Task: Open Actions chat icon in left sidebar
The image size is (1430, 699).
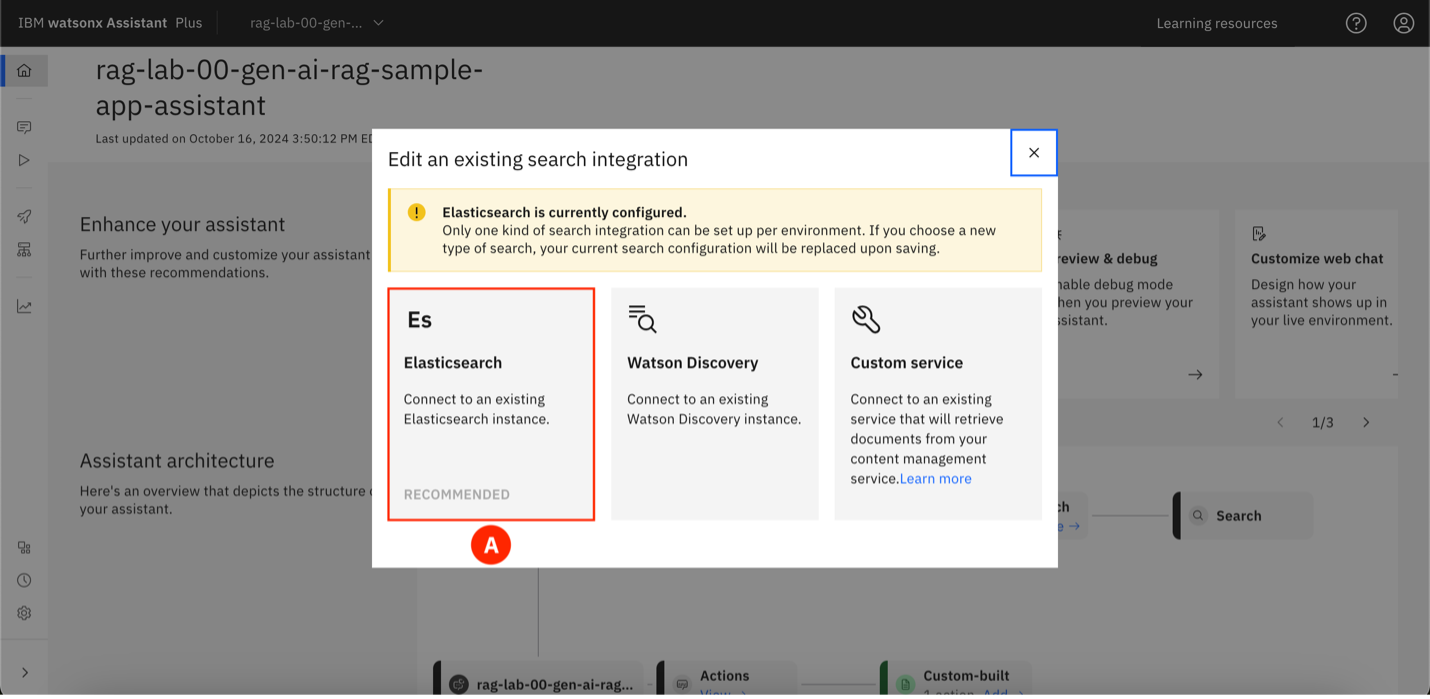Action: [24, 128]
